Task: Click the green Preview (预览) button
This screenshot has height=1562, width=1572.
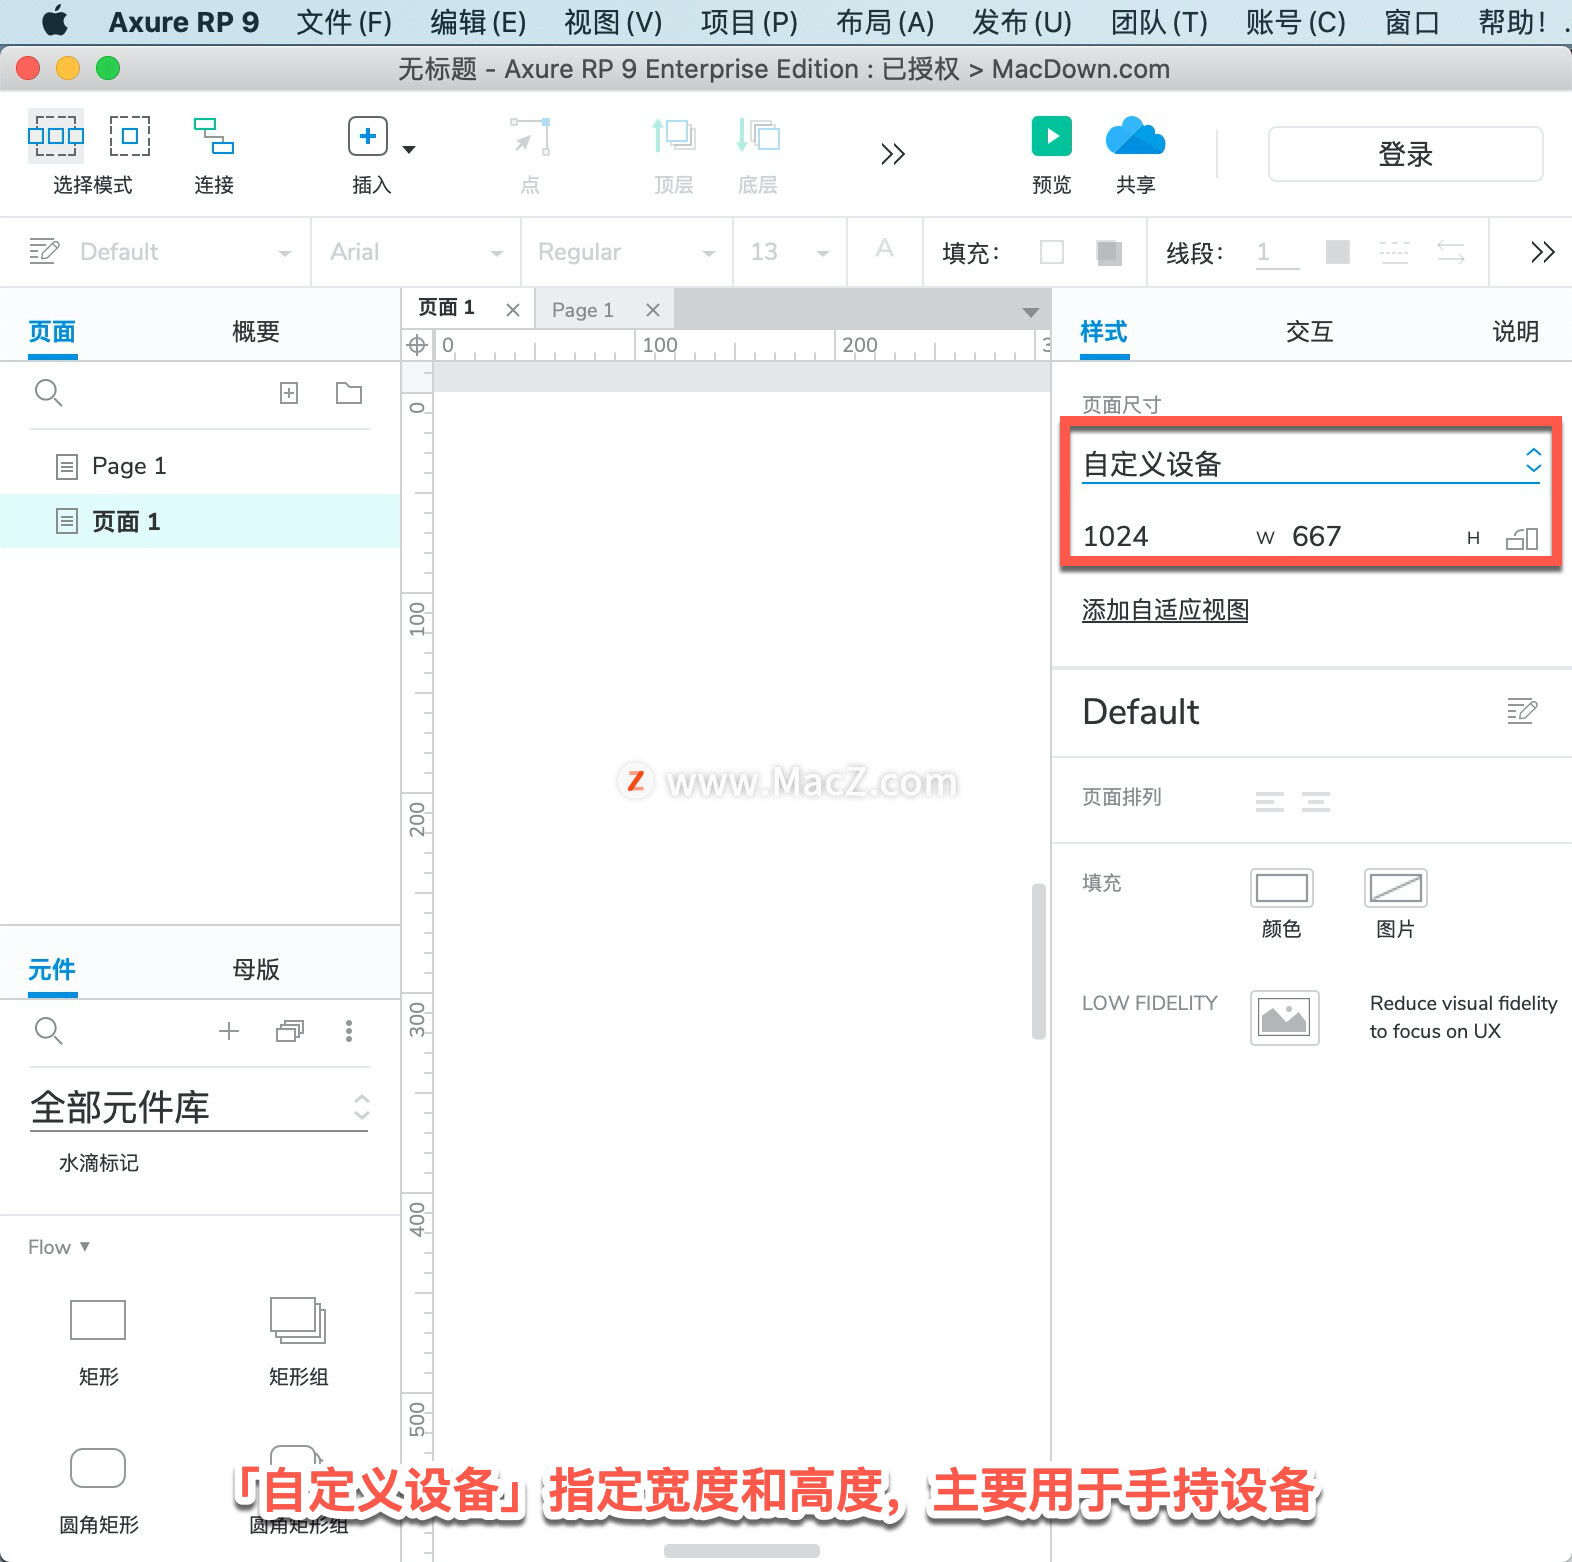Action: tap(1052, 136)
